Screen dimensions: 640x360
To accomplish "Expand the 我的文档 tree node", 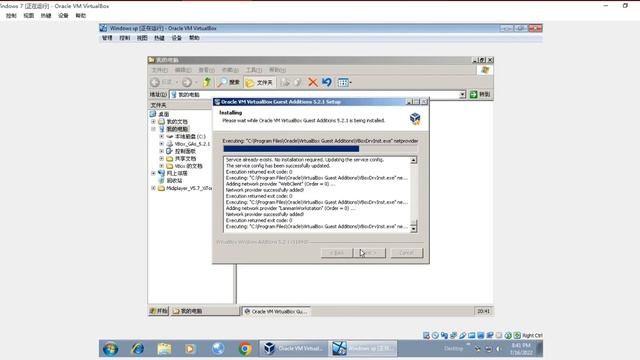I will (153, 122).
